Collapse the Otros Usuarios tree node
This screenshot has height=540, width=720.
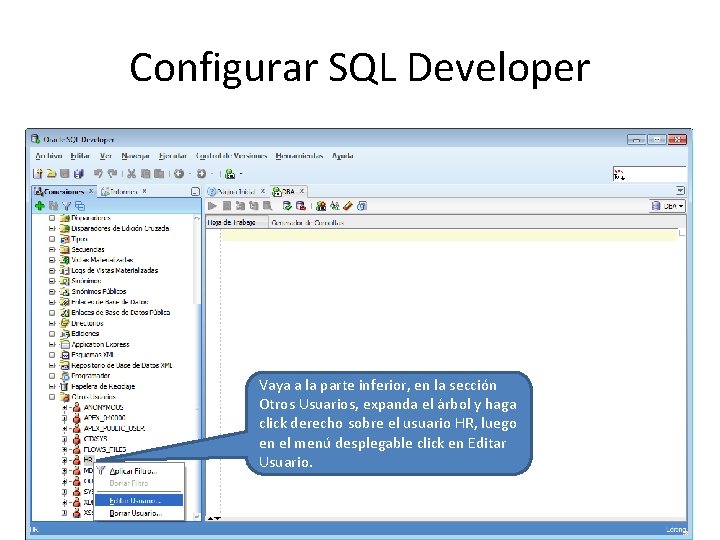(x=52, y=397)
